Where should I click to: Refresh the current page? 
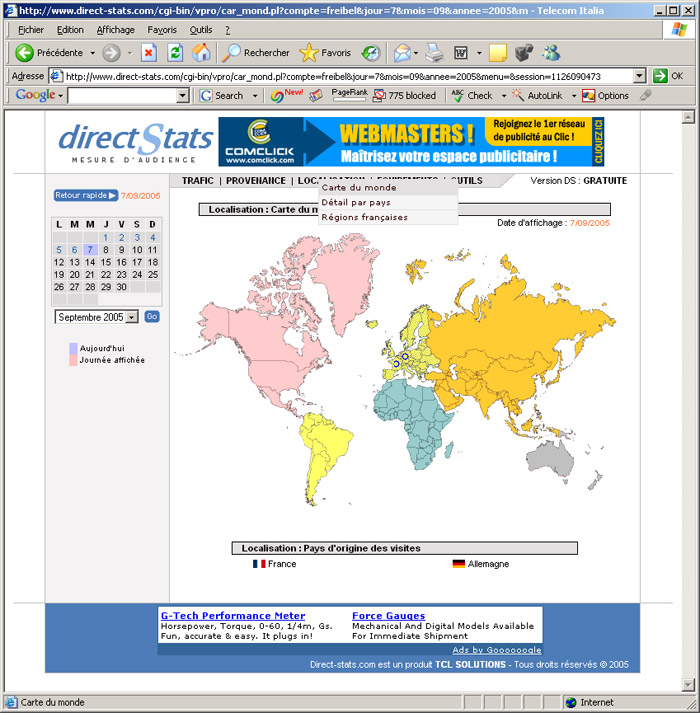pos(175,53)
